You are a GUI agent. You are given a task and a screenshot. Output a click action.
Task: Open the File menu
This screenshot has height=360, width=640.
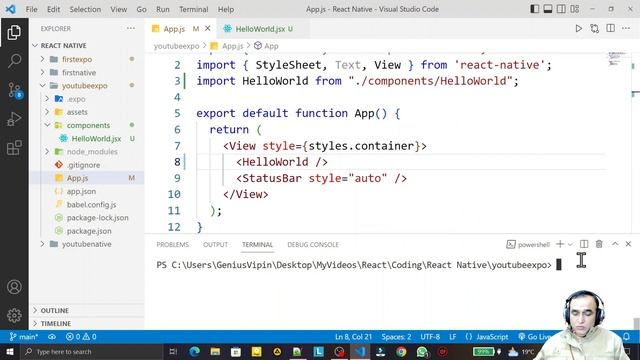click(31, 9)
